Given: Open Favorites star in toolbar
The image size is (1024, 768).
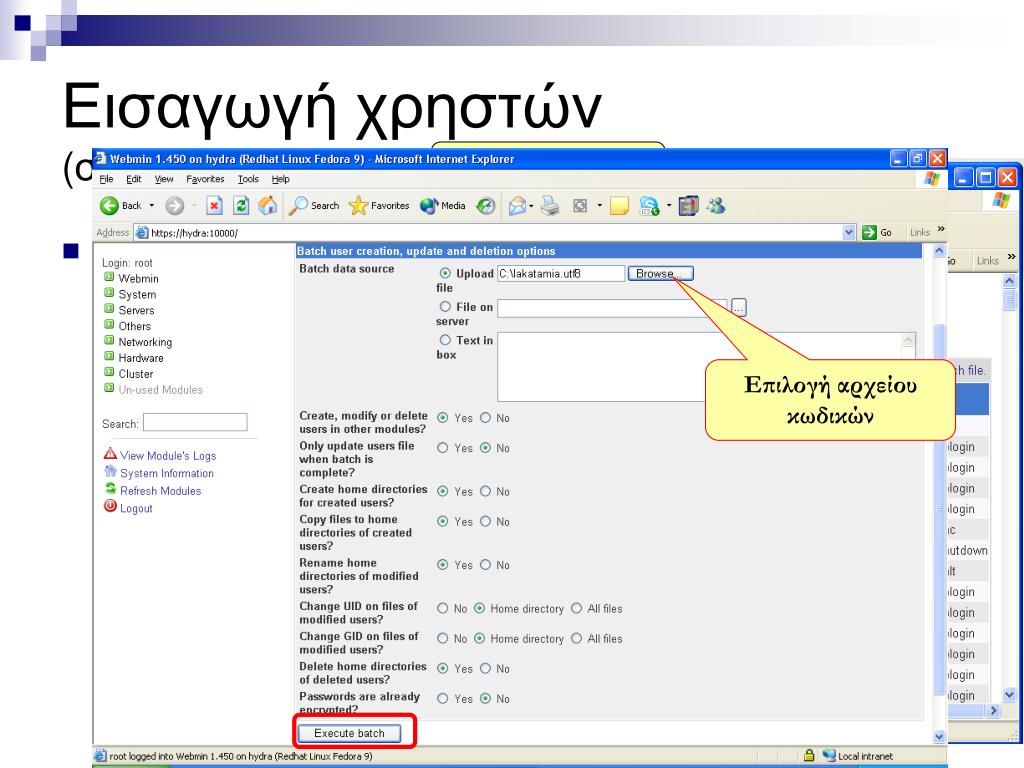Looking at the screenshot, I should pyautogui.click(x=379, y=206).
